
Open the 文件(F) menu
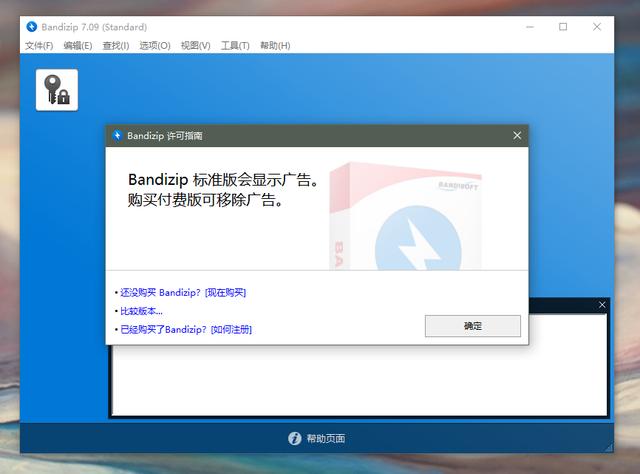pos(39,45)
